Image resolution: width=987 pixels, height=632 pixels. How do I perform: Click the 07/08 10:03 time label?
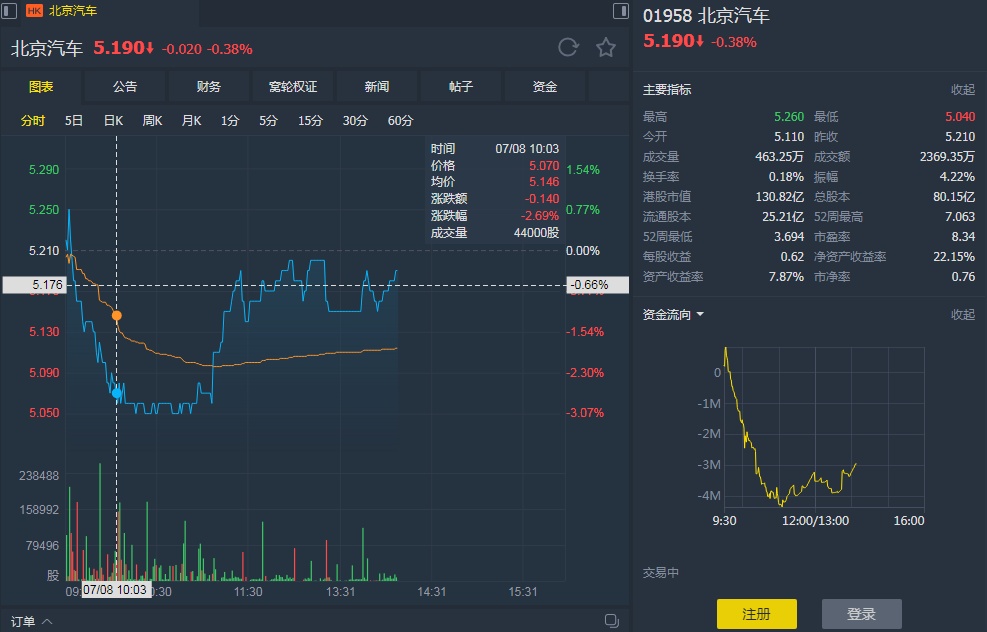click(x=116, y=590)
